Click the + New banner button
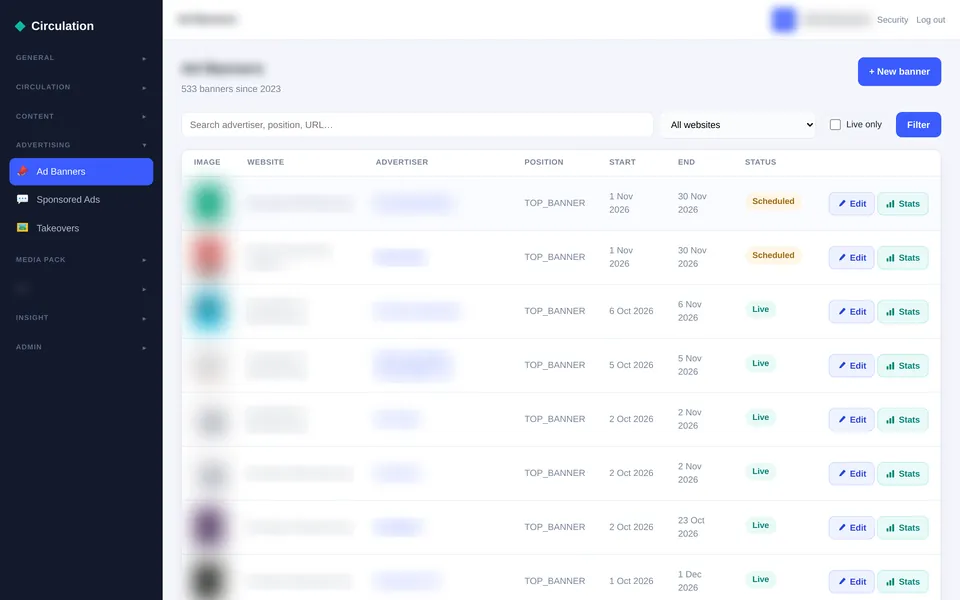Viewport: 960px width, 600px height. [x=899, y=72]
